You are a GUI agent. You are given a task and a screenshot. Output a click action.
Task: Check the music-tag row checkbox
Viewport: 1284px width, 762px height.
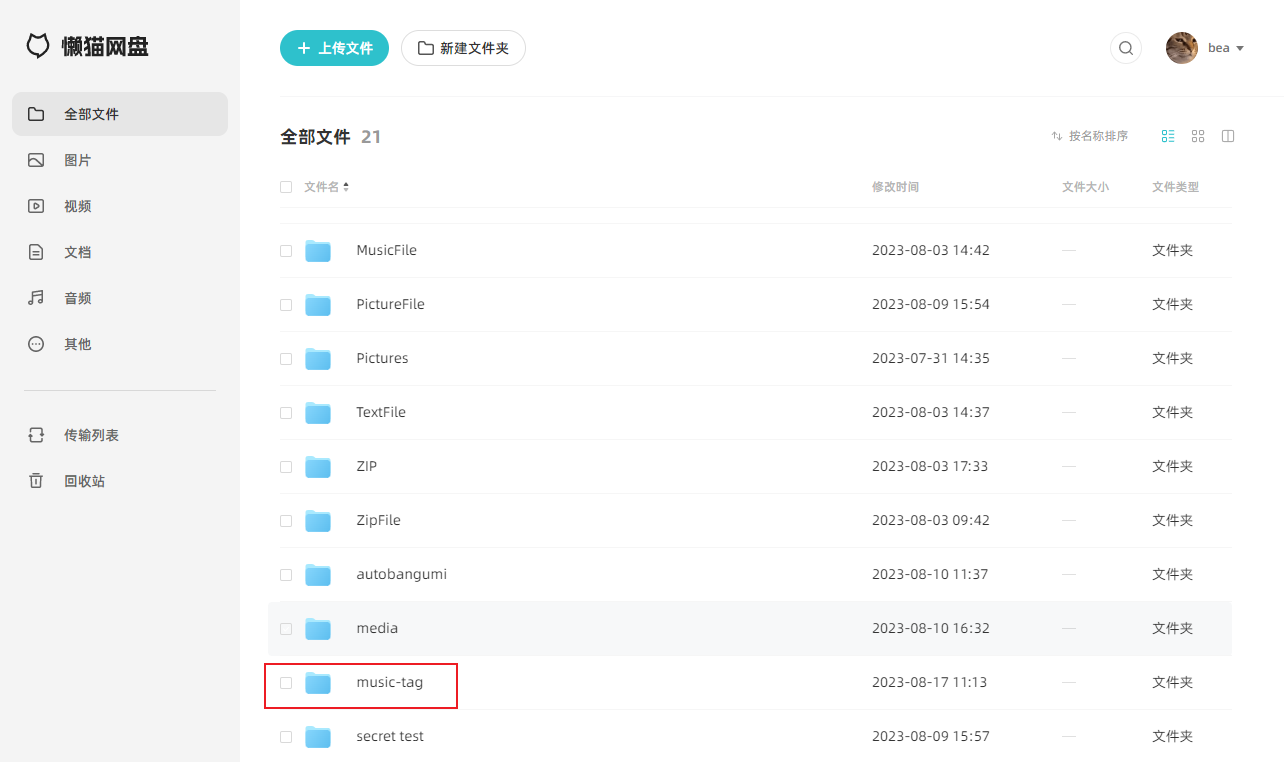click(x=286, y=683)
